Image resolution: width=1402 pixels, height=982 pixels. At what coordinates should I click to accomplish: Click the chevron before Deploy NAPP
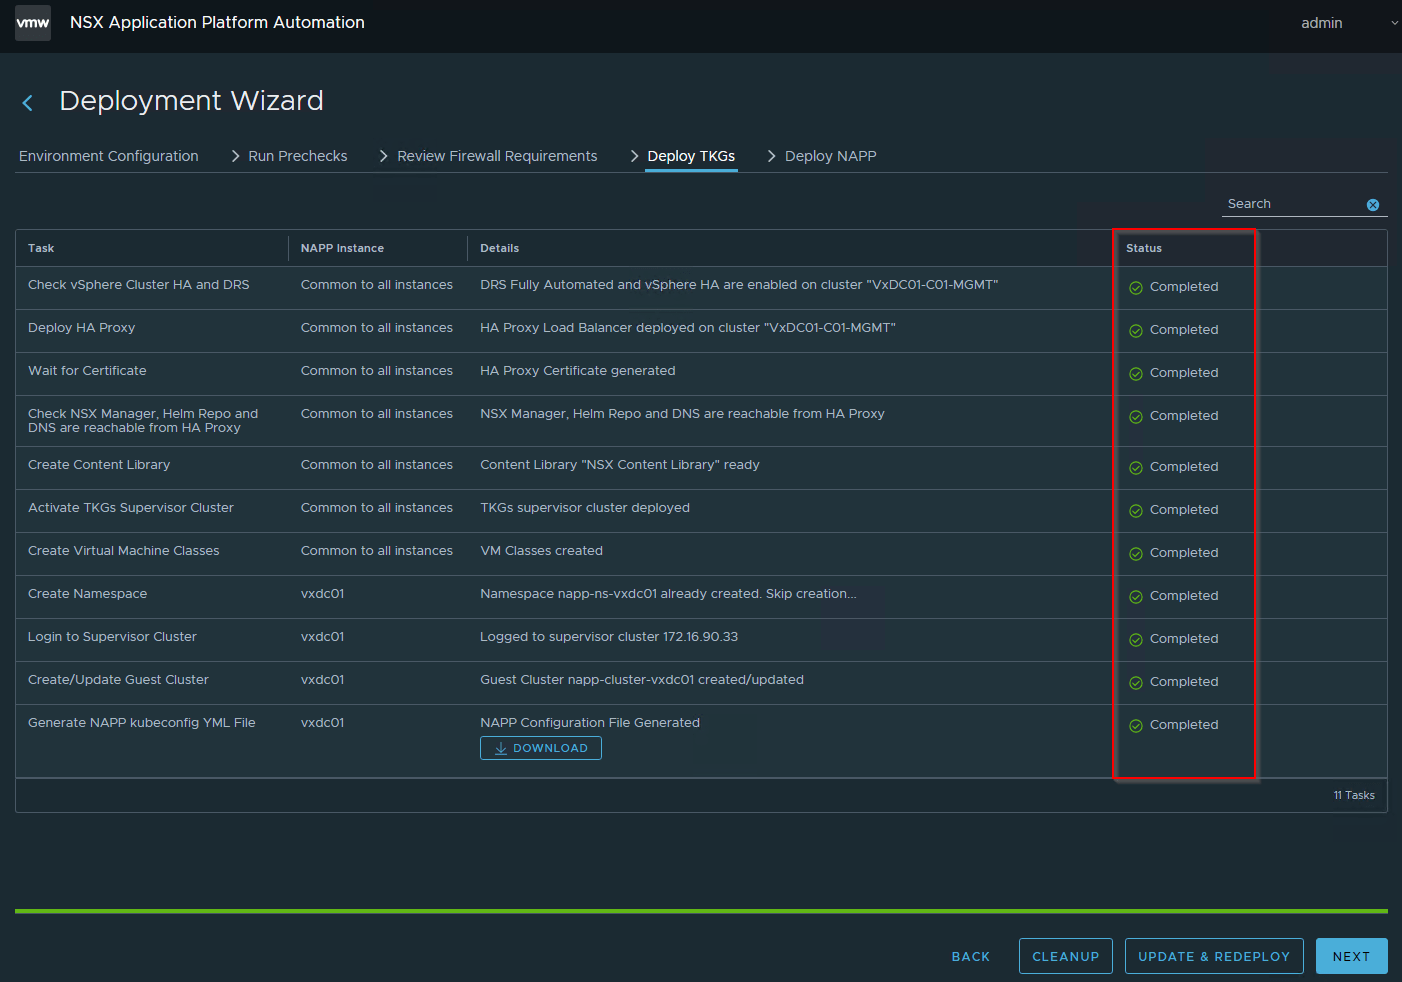(x=771, y=156)
